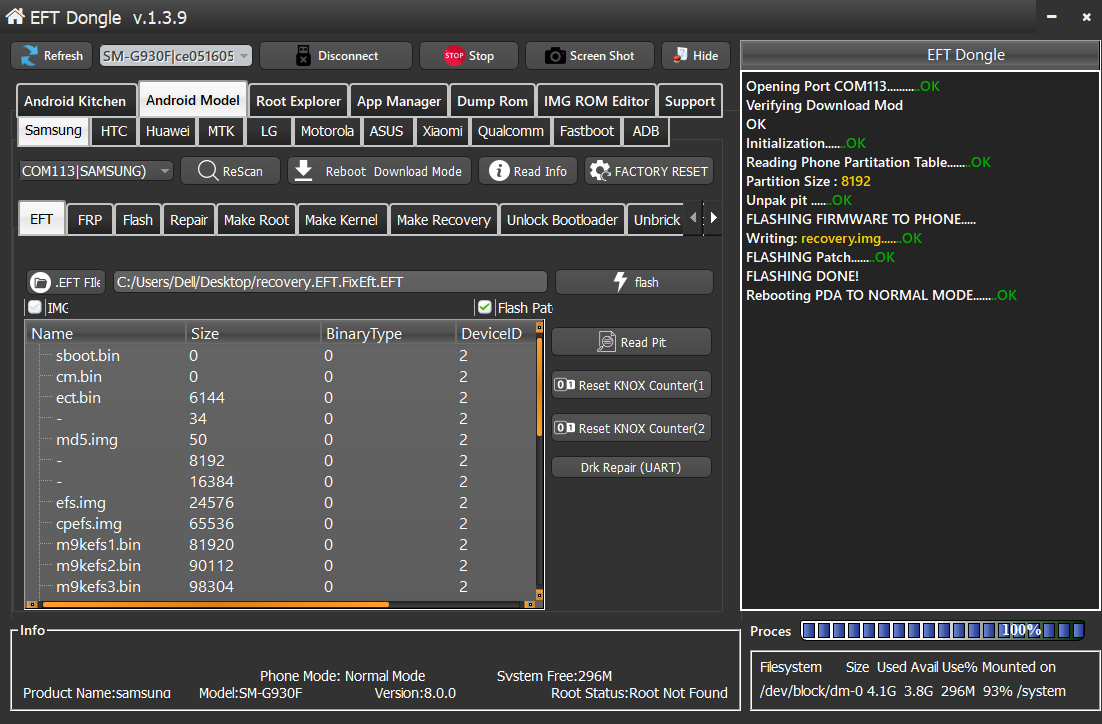Click the Disconnect USB icon

[x=303, y=56]
